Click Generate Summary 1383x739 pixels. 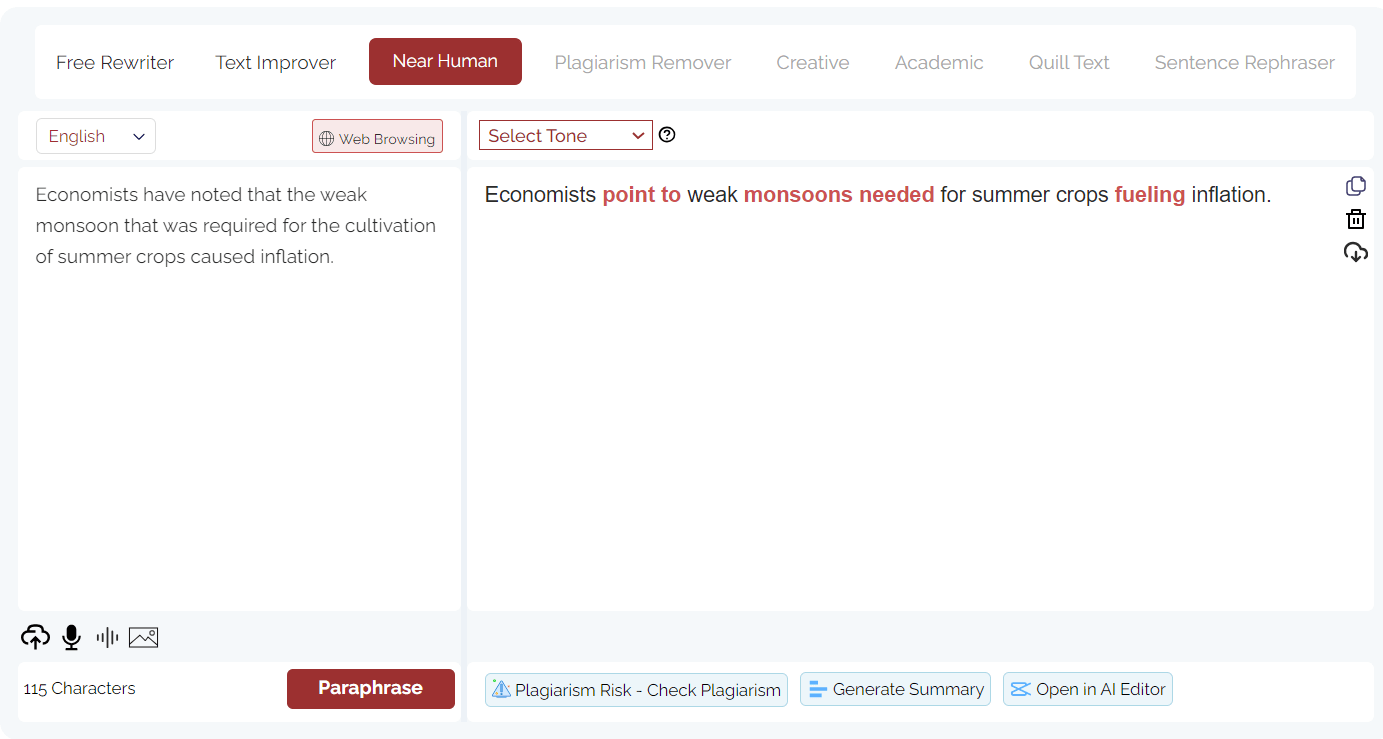[895, 688]
